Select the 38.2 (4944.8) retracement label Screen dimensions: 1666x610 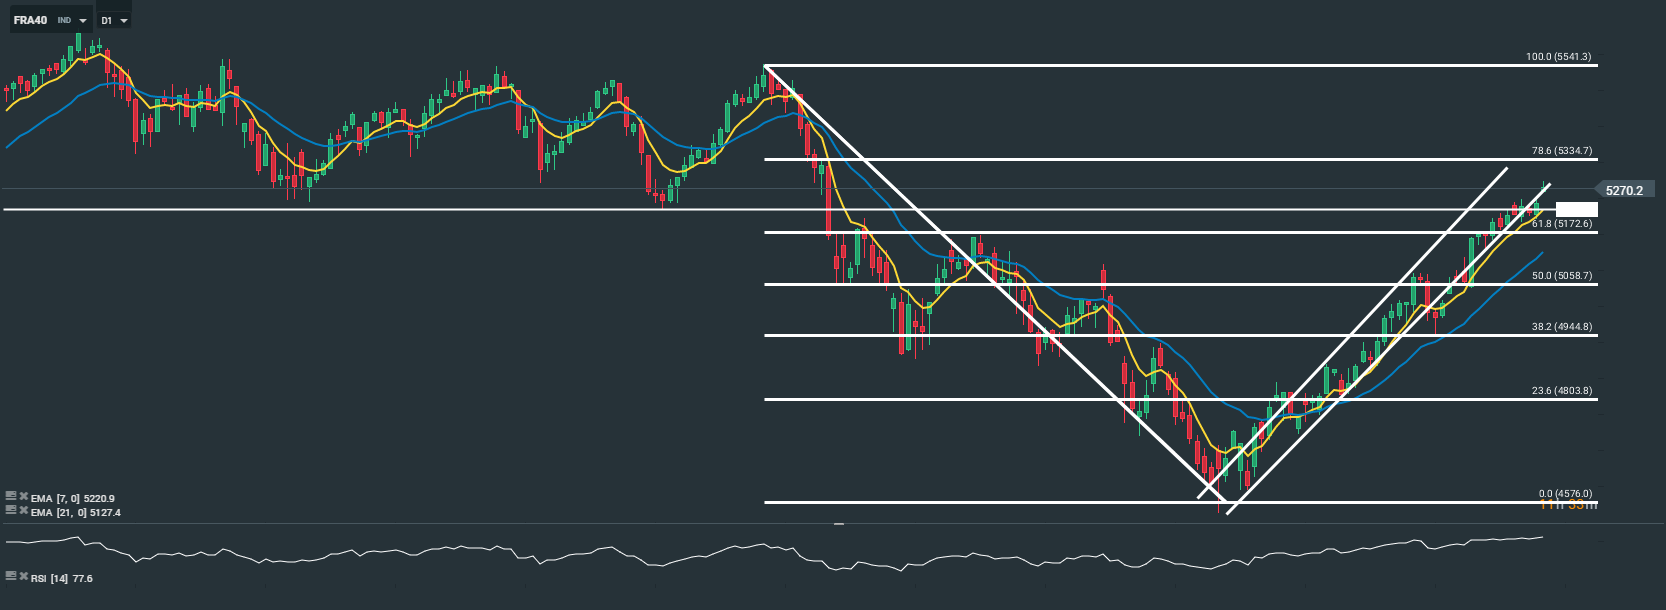click(1561, 327)
